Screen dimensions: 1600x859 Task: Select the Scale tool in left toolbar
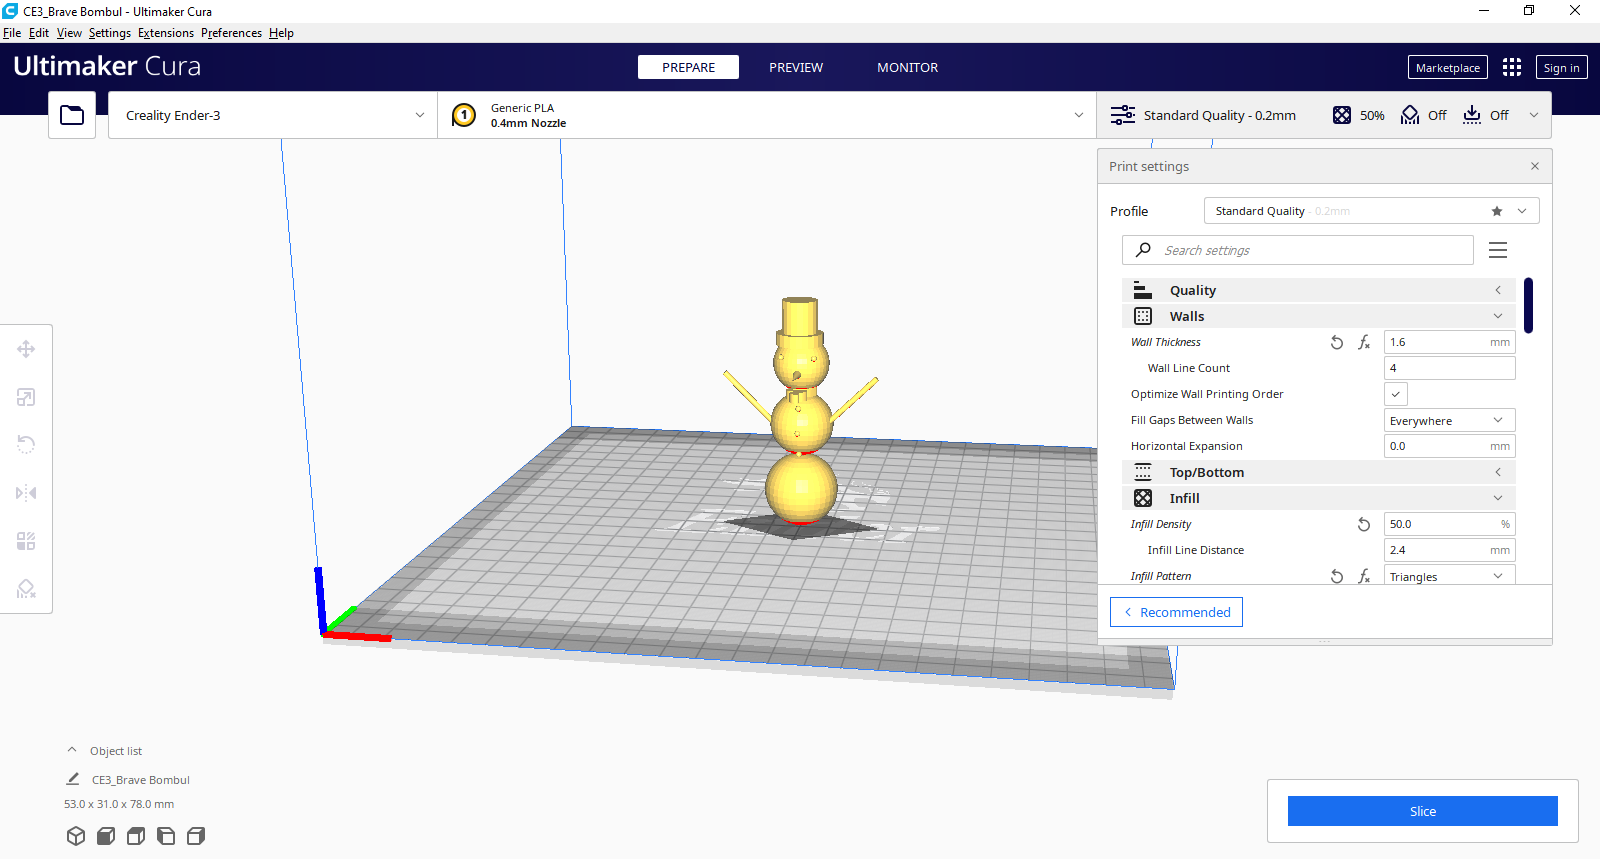point(26,397)
